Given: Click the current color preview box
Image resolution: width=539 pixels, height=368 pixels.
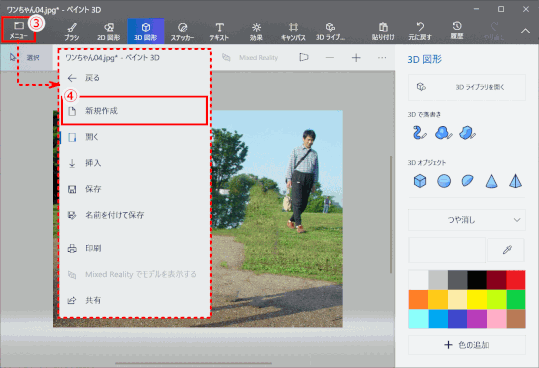Looking at the screenshot, I should (x=447, y=250).
